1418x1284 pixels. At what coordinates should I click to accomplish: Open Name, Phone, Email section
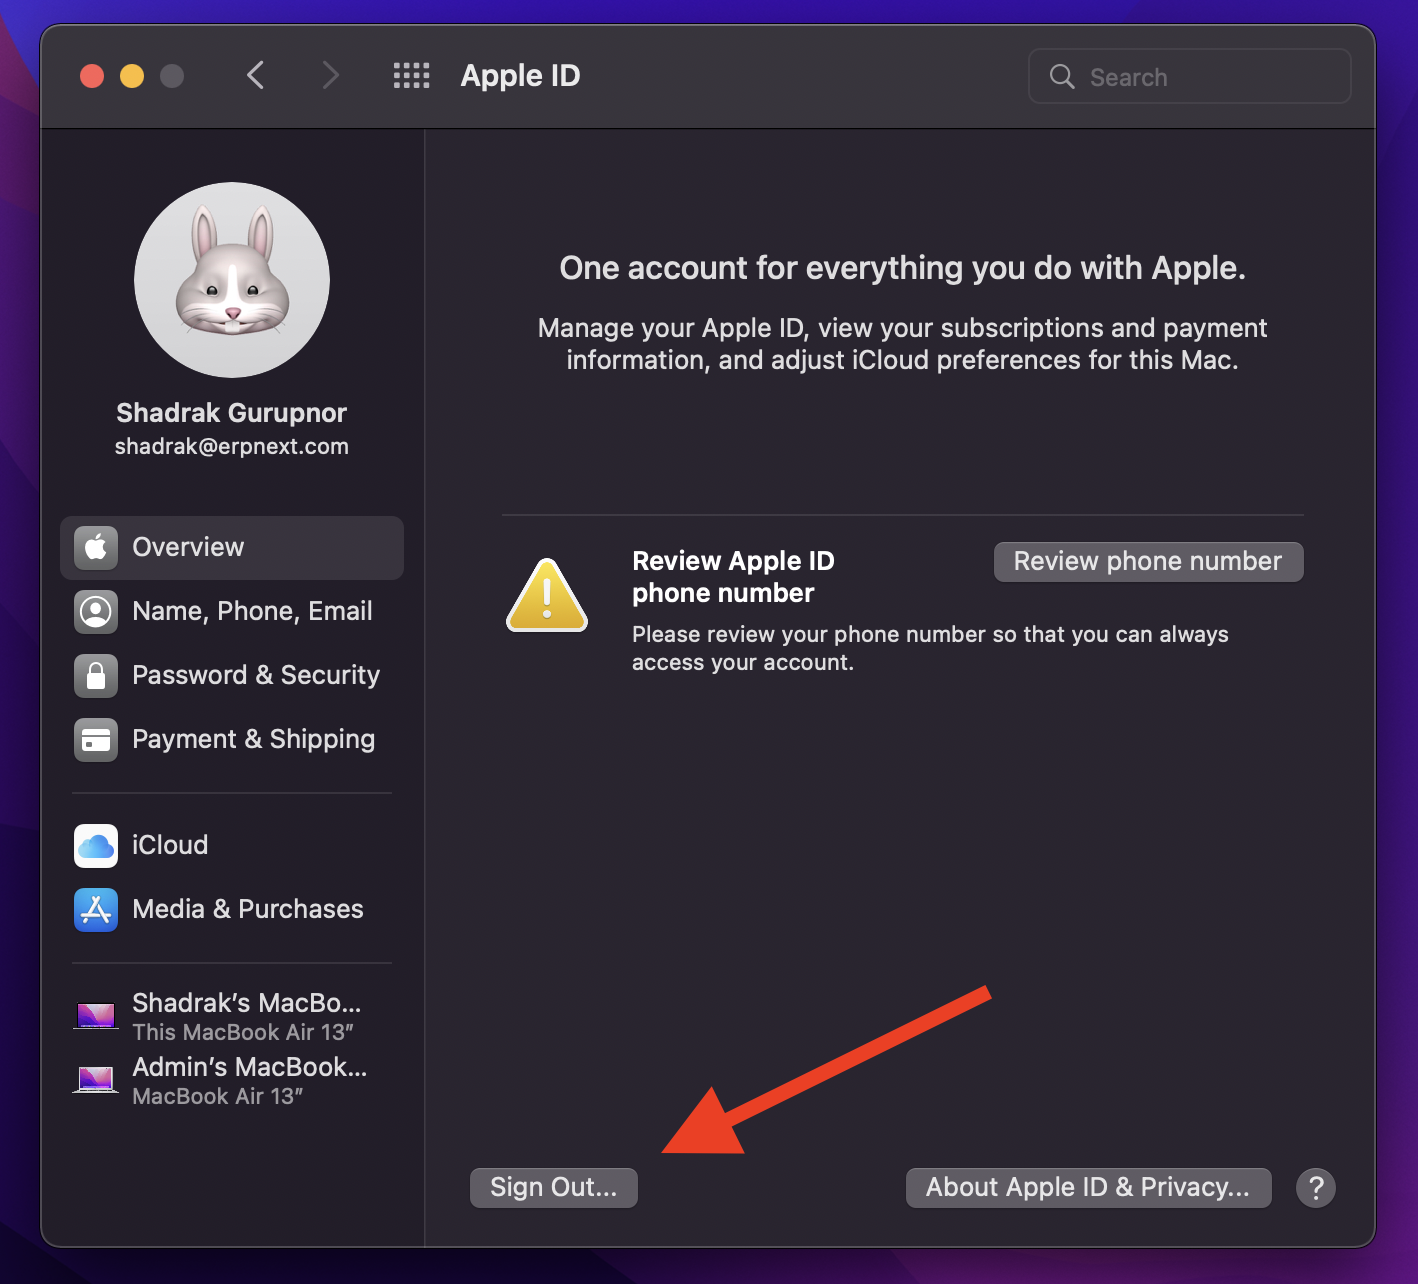232,612
